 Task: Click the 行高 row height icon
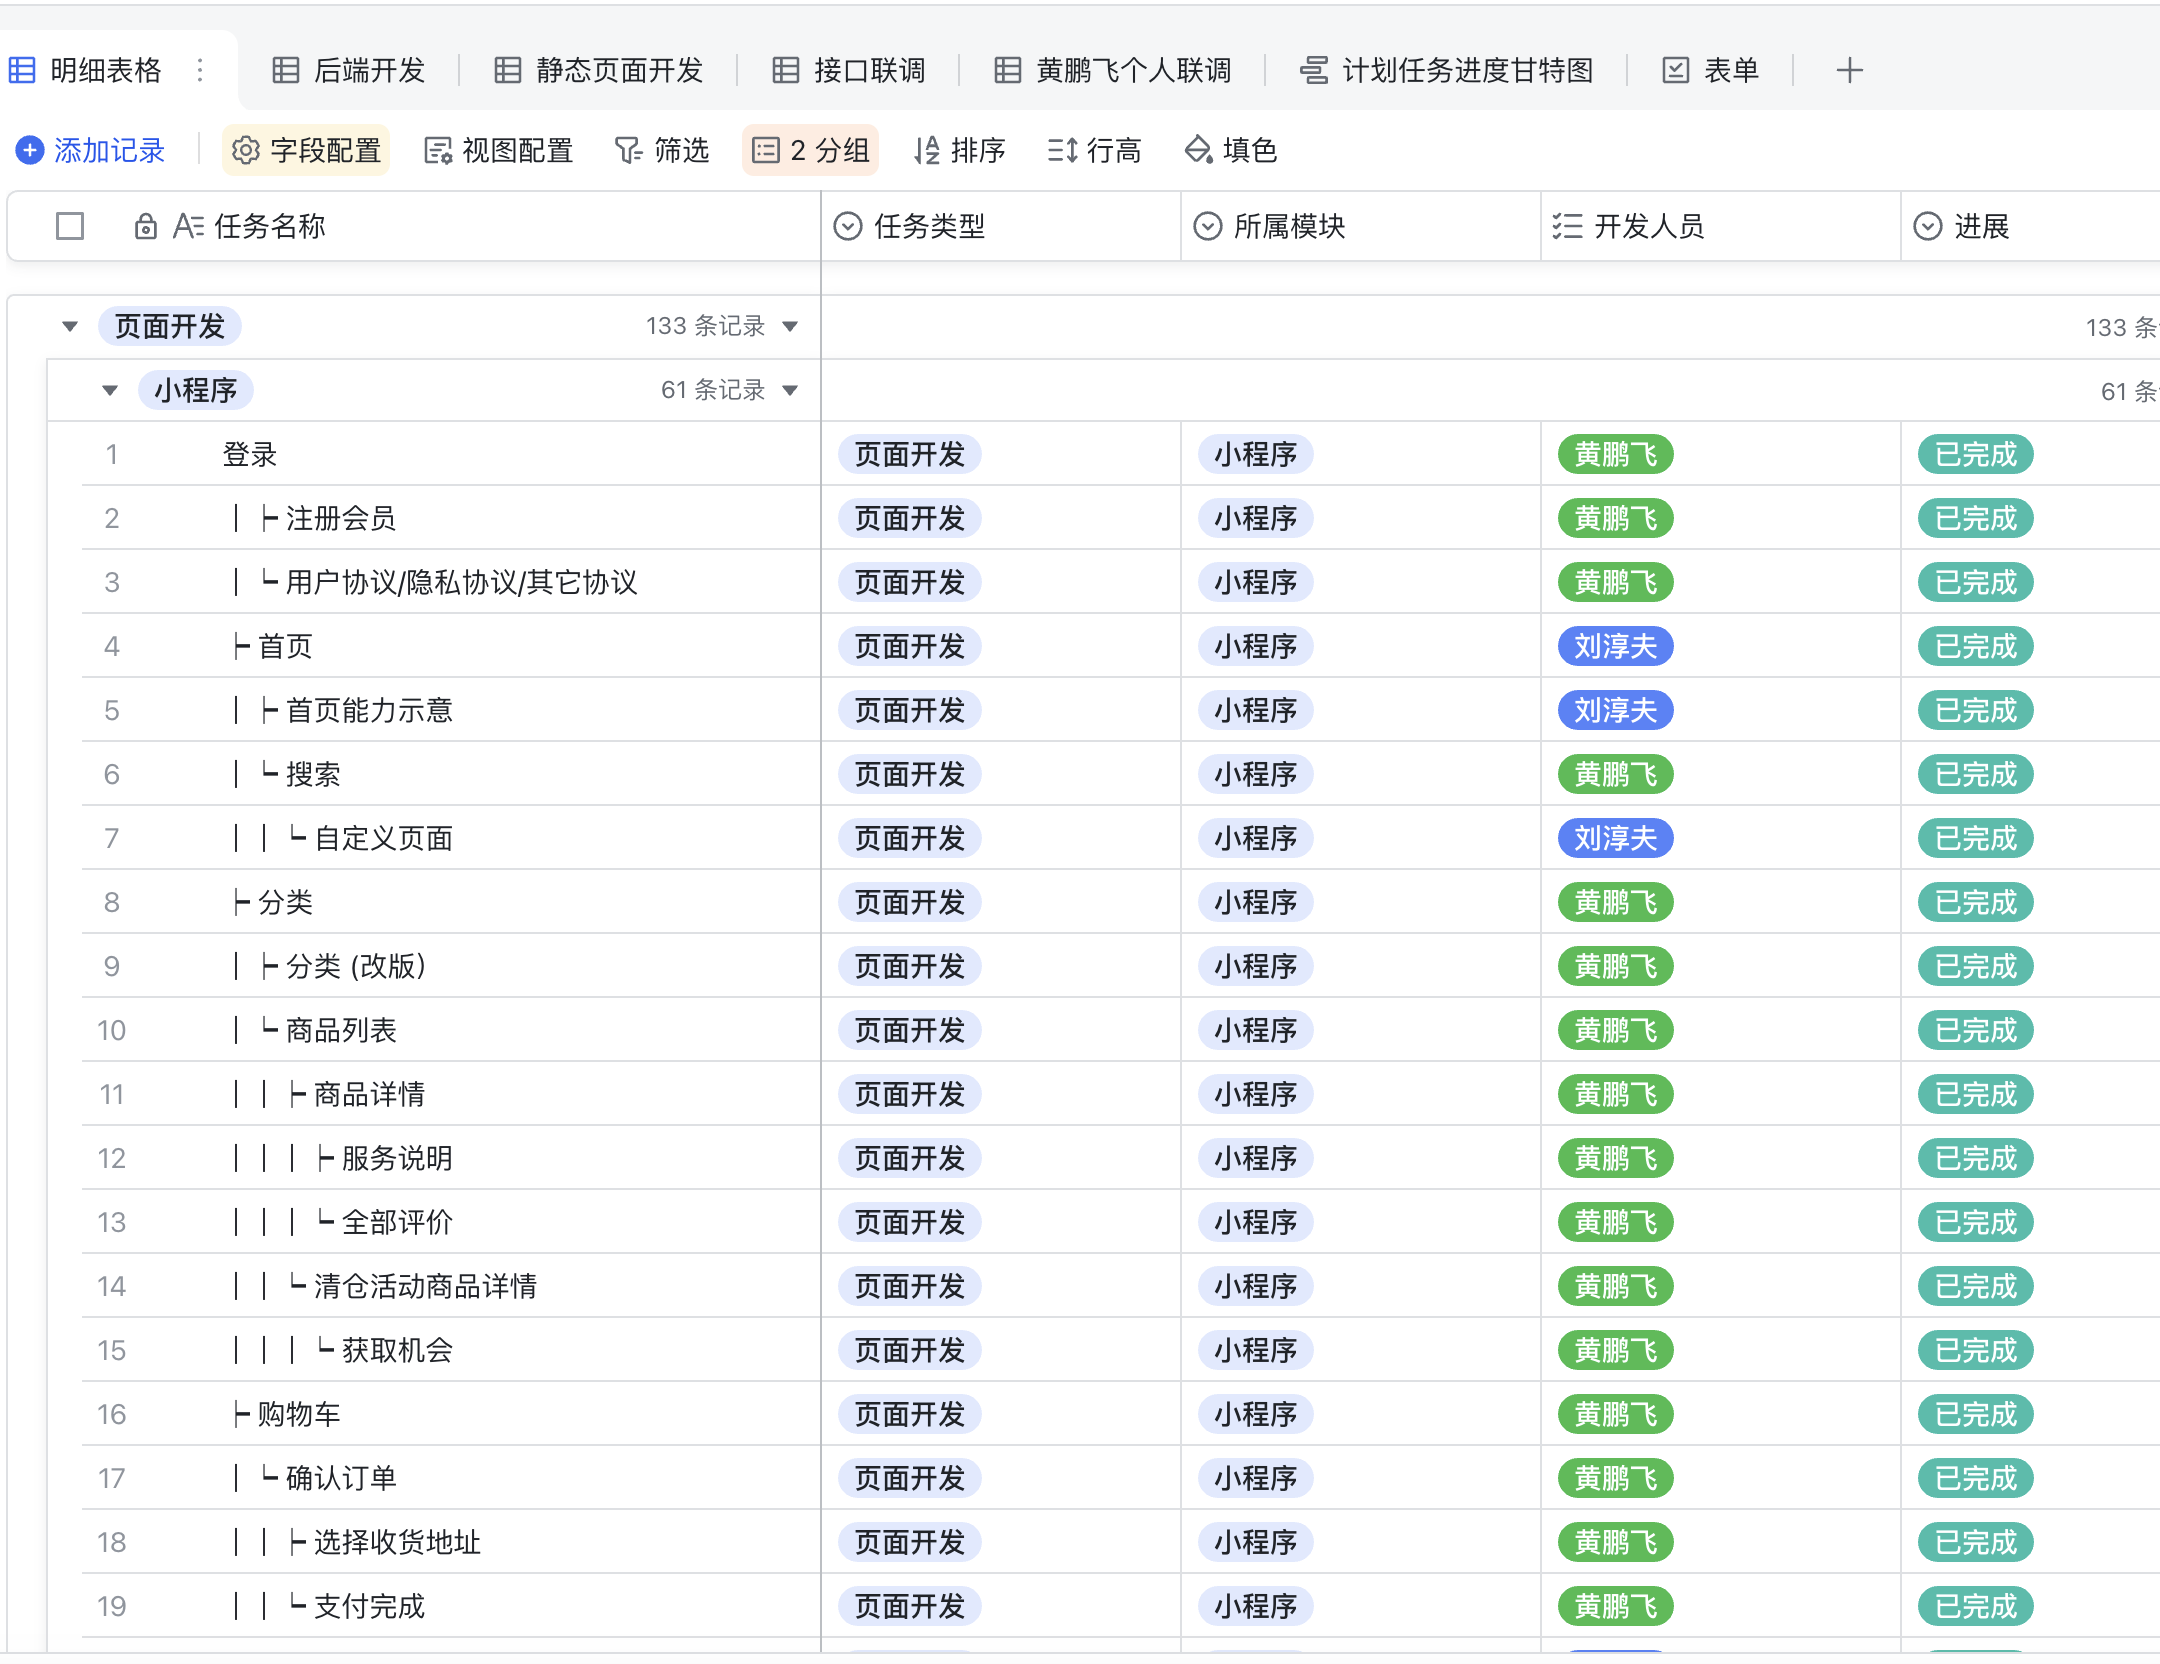pos(1062,150)
